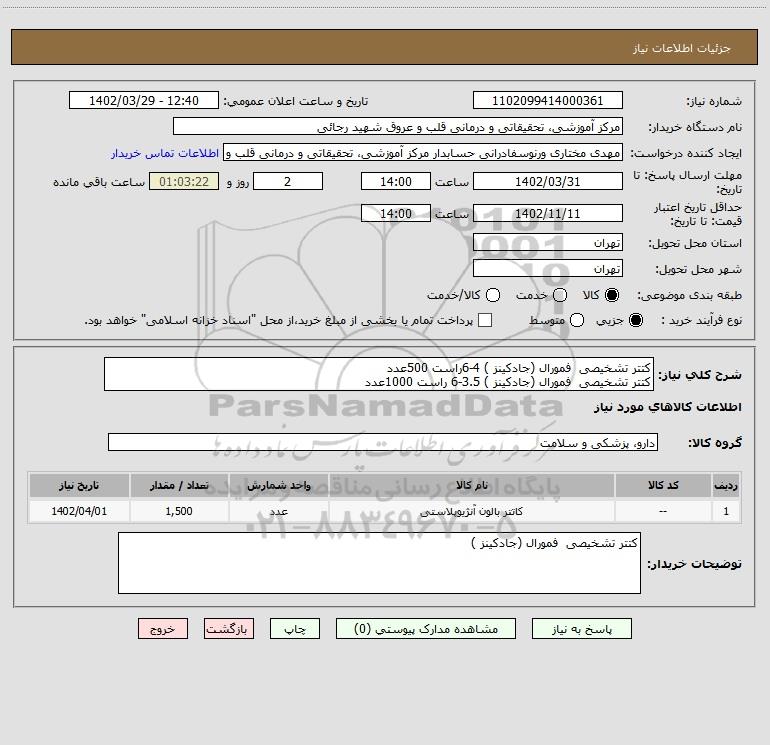Click the response deadline date 1402/03/31
This screenshot has width=770, height=745.
click(548, 181)
